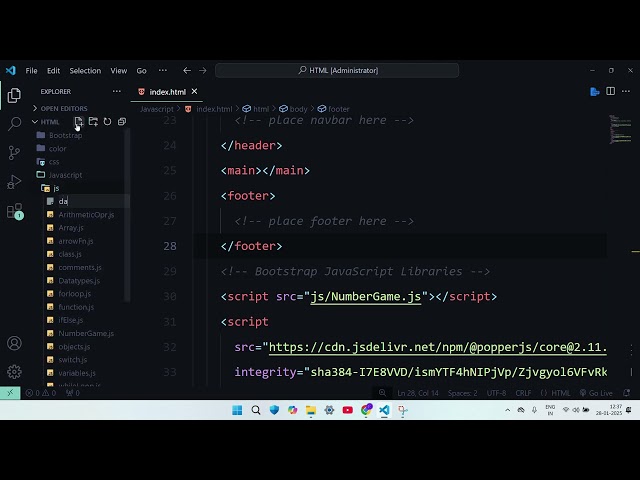Click UTF-8 encoding in status bar
The height and width of the screenshot is (480, 640).
(496, 393)
